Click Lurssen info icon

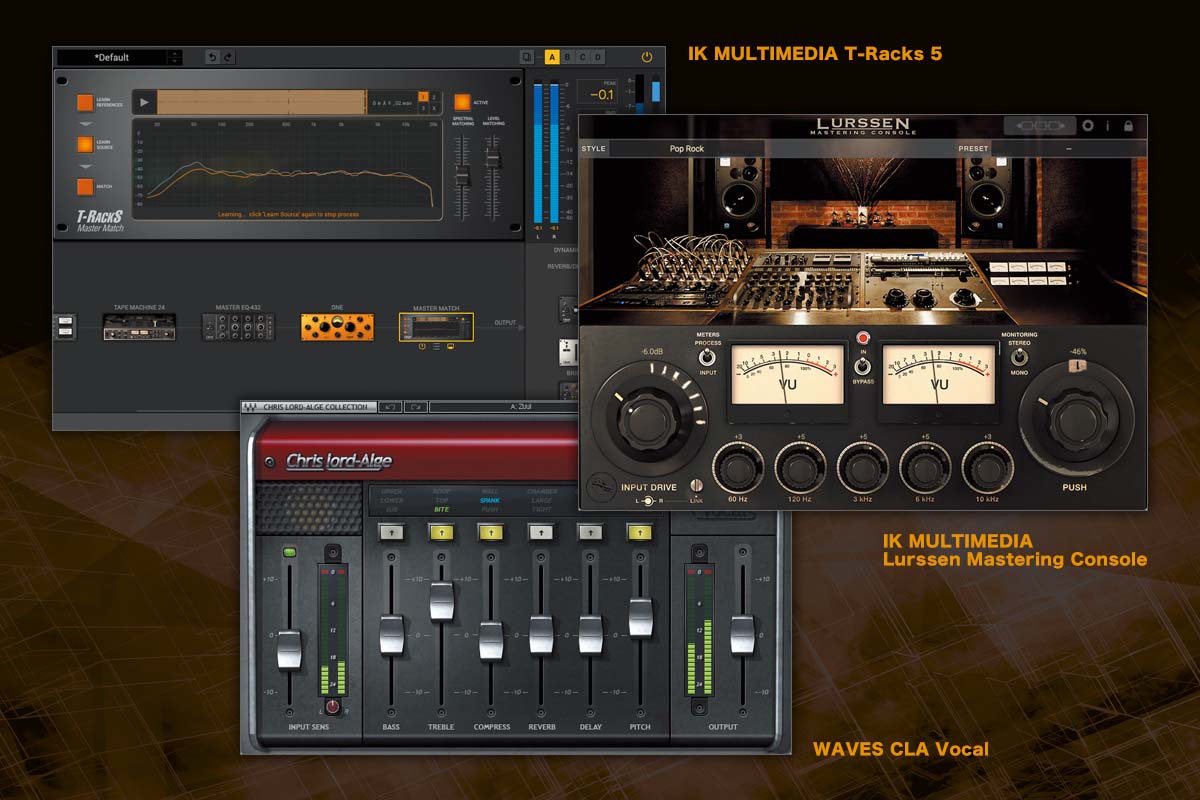click(1108, 126)
